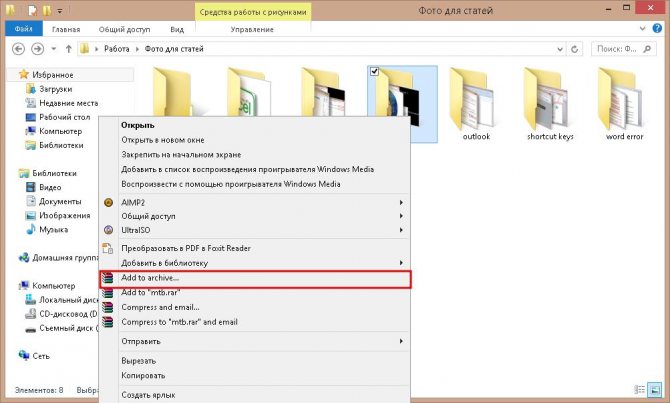Image resolution: width=670 pixels, height=403 pixels.
Task: Open Недавние места in the sidebar
Action: [68, 103]
